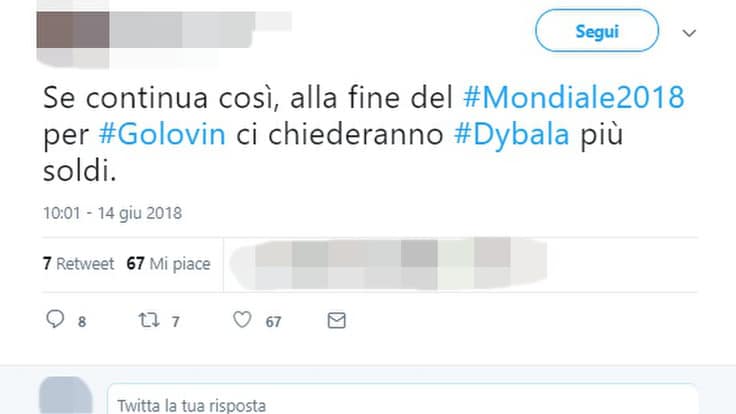736x414 pixels.
Task: View the 67 Mi piace list
Action: pos(169,264)
